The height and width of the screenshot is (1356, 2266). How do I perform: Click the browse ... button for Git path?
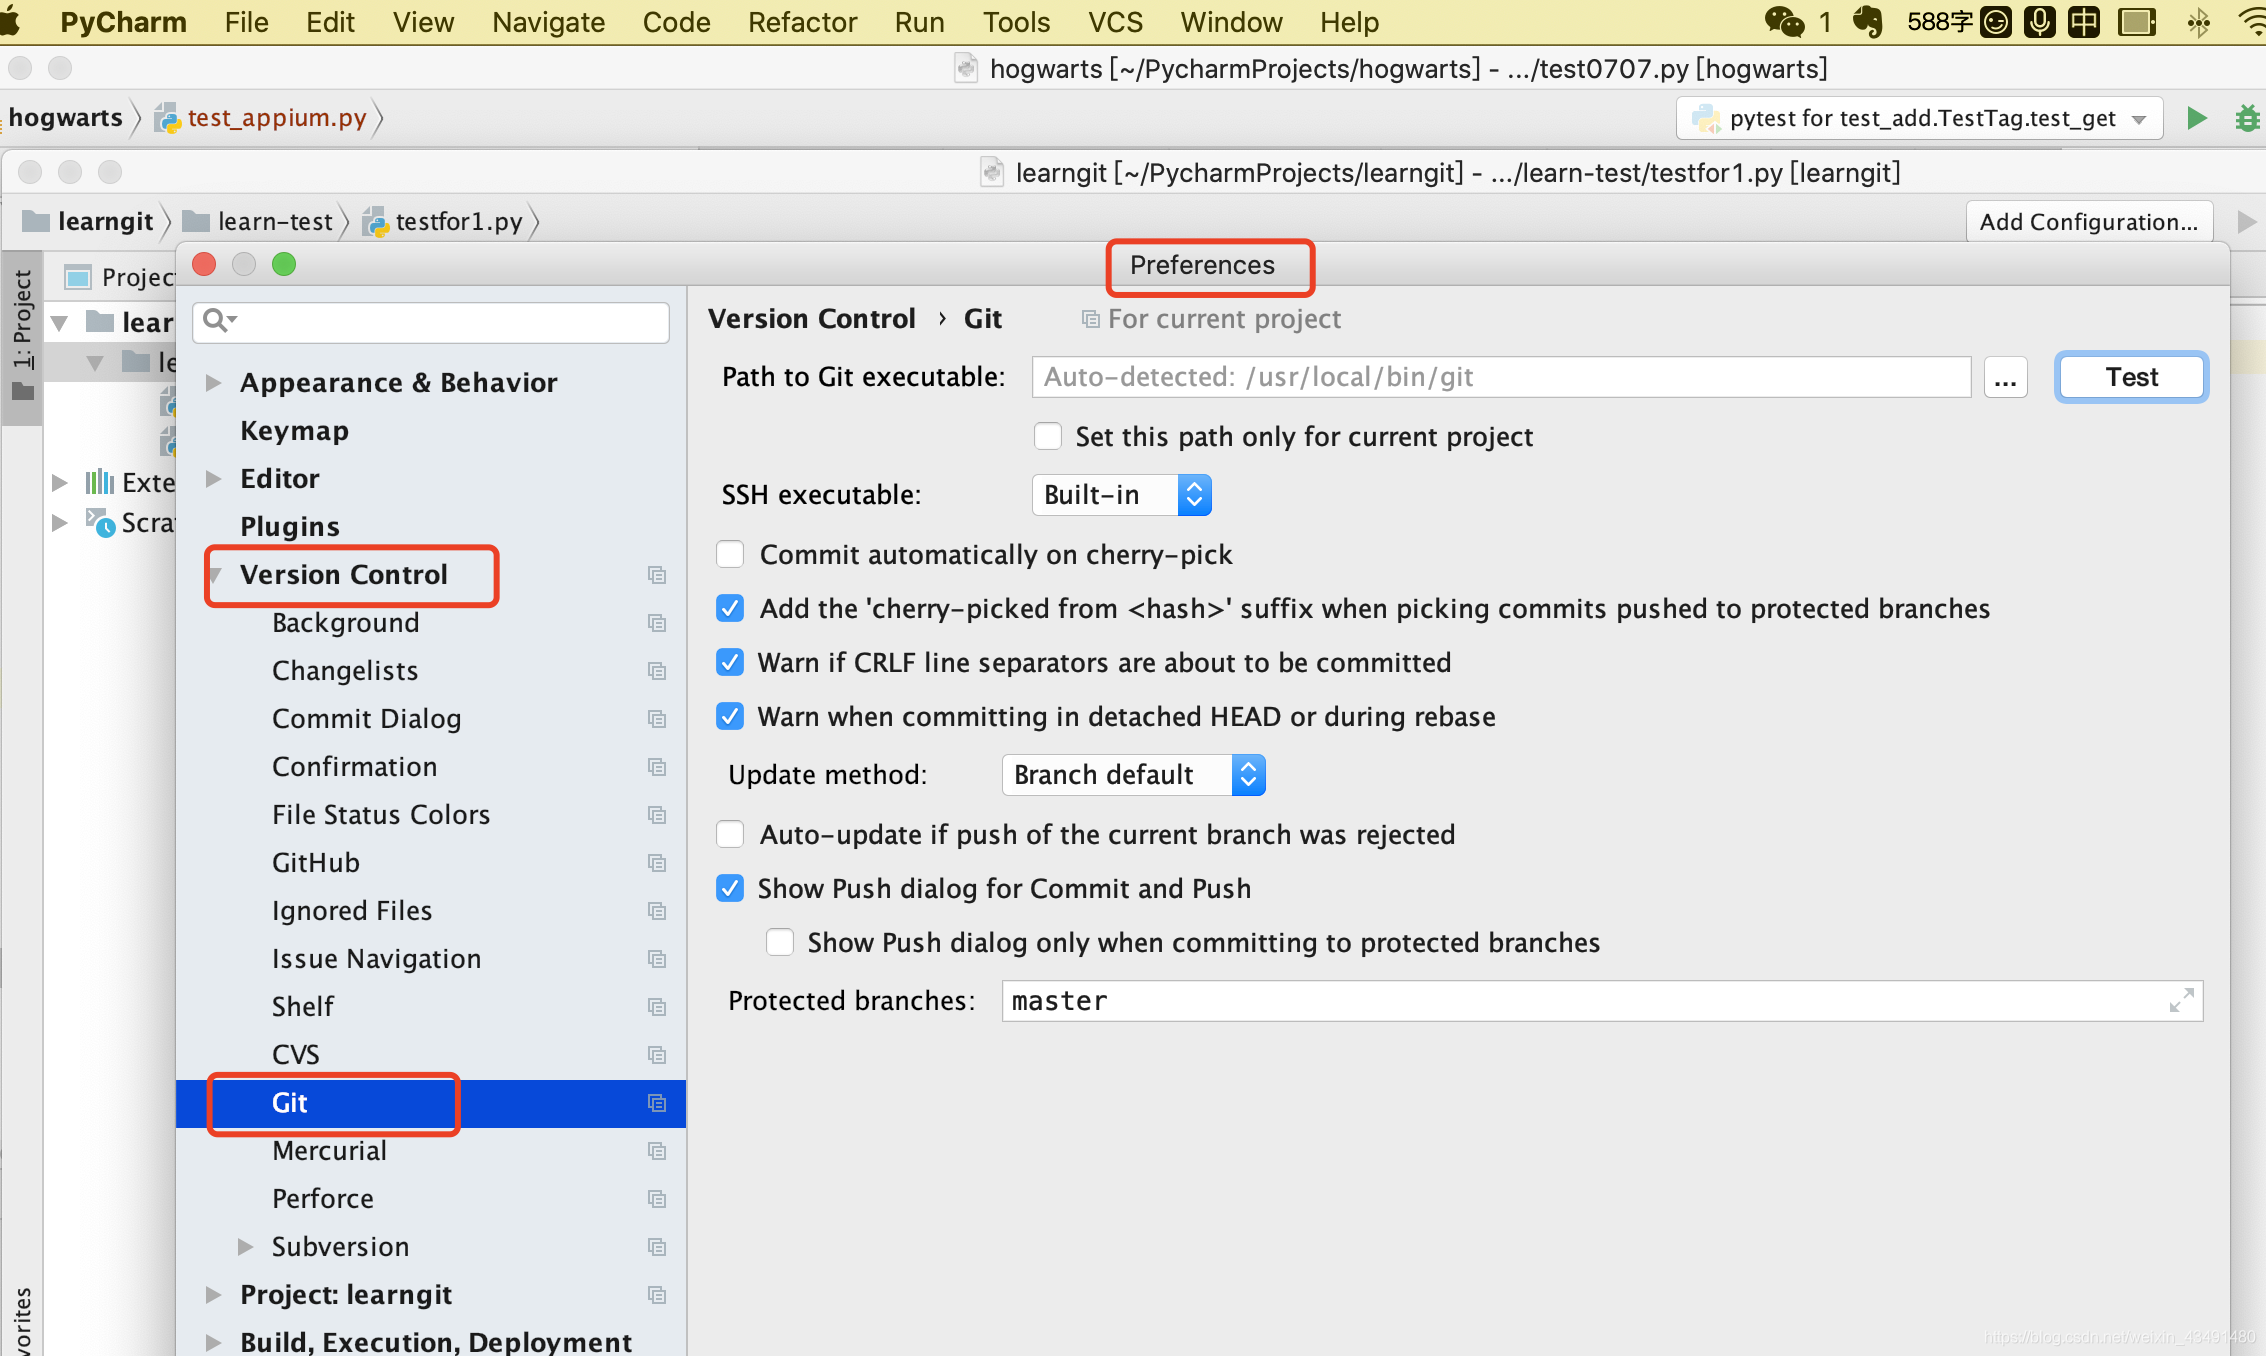(2005, 378)
